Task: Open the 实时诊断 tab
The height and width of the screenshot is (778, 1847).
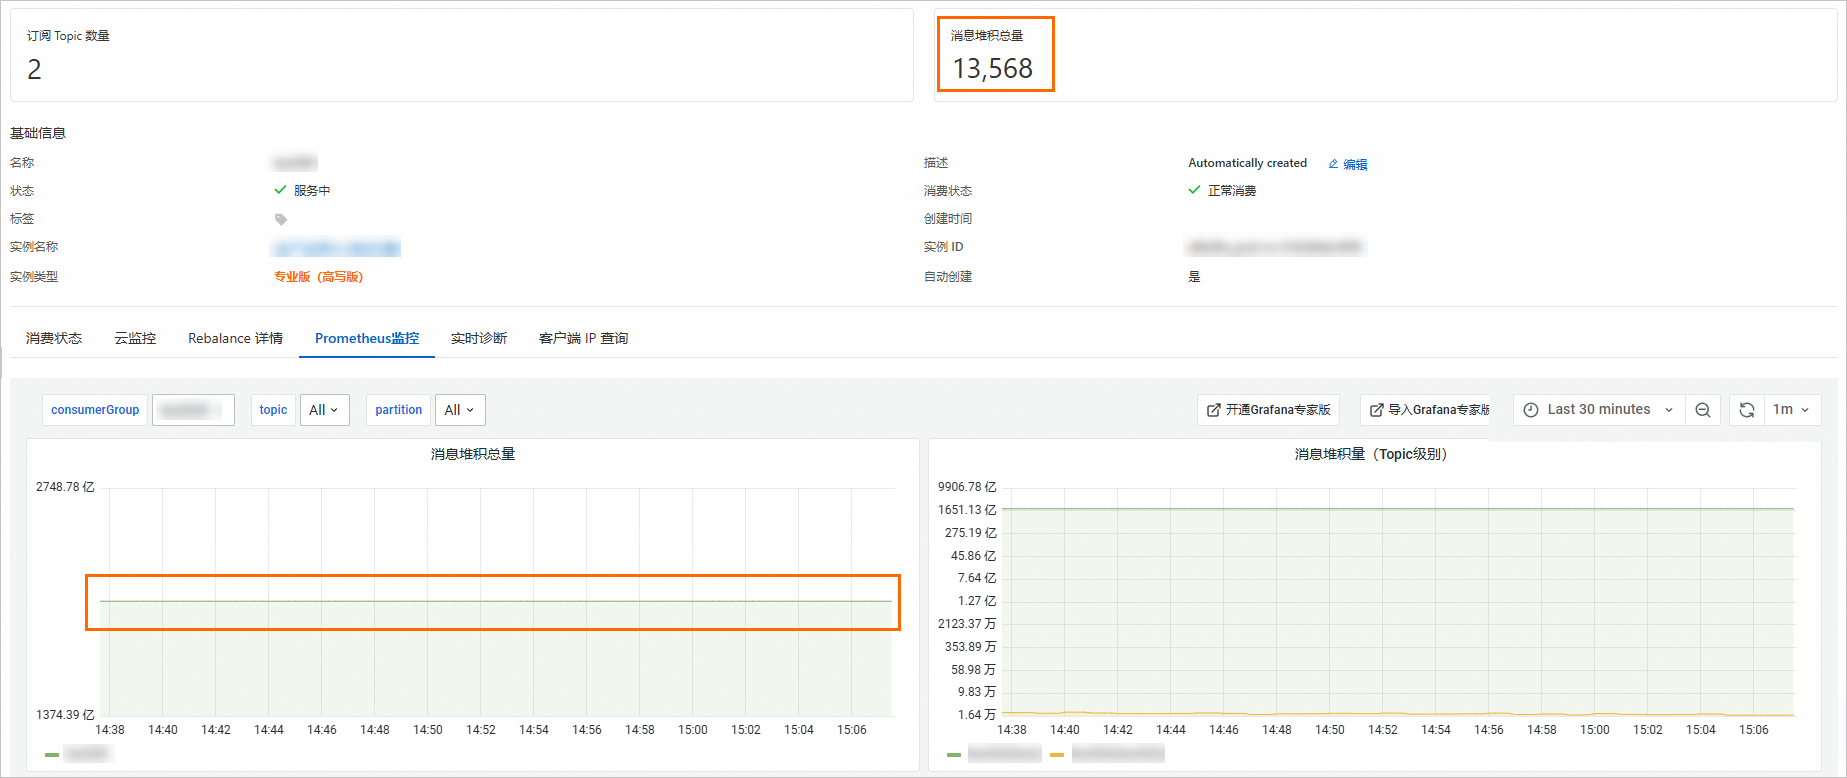Action: (x=479, y=338)
